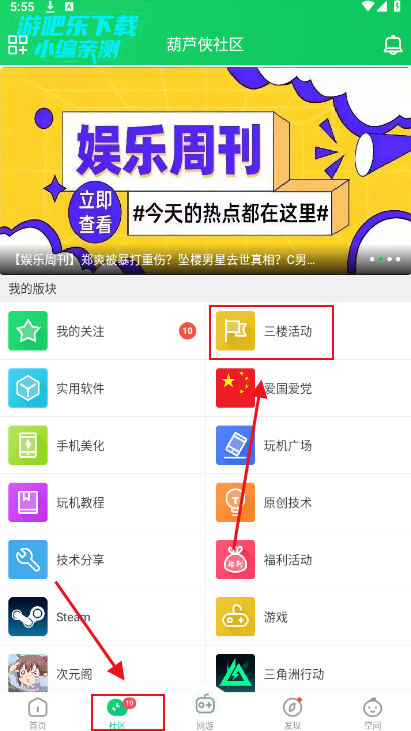Screen dimensions: 411x731
Task: Open 游戏 gamepad icon
Action: pos(235,617)
